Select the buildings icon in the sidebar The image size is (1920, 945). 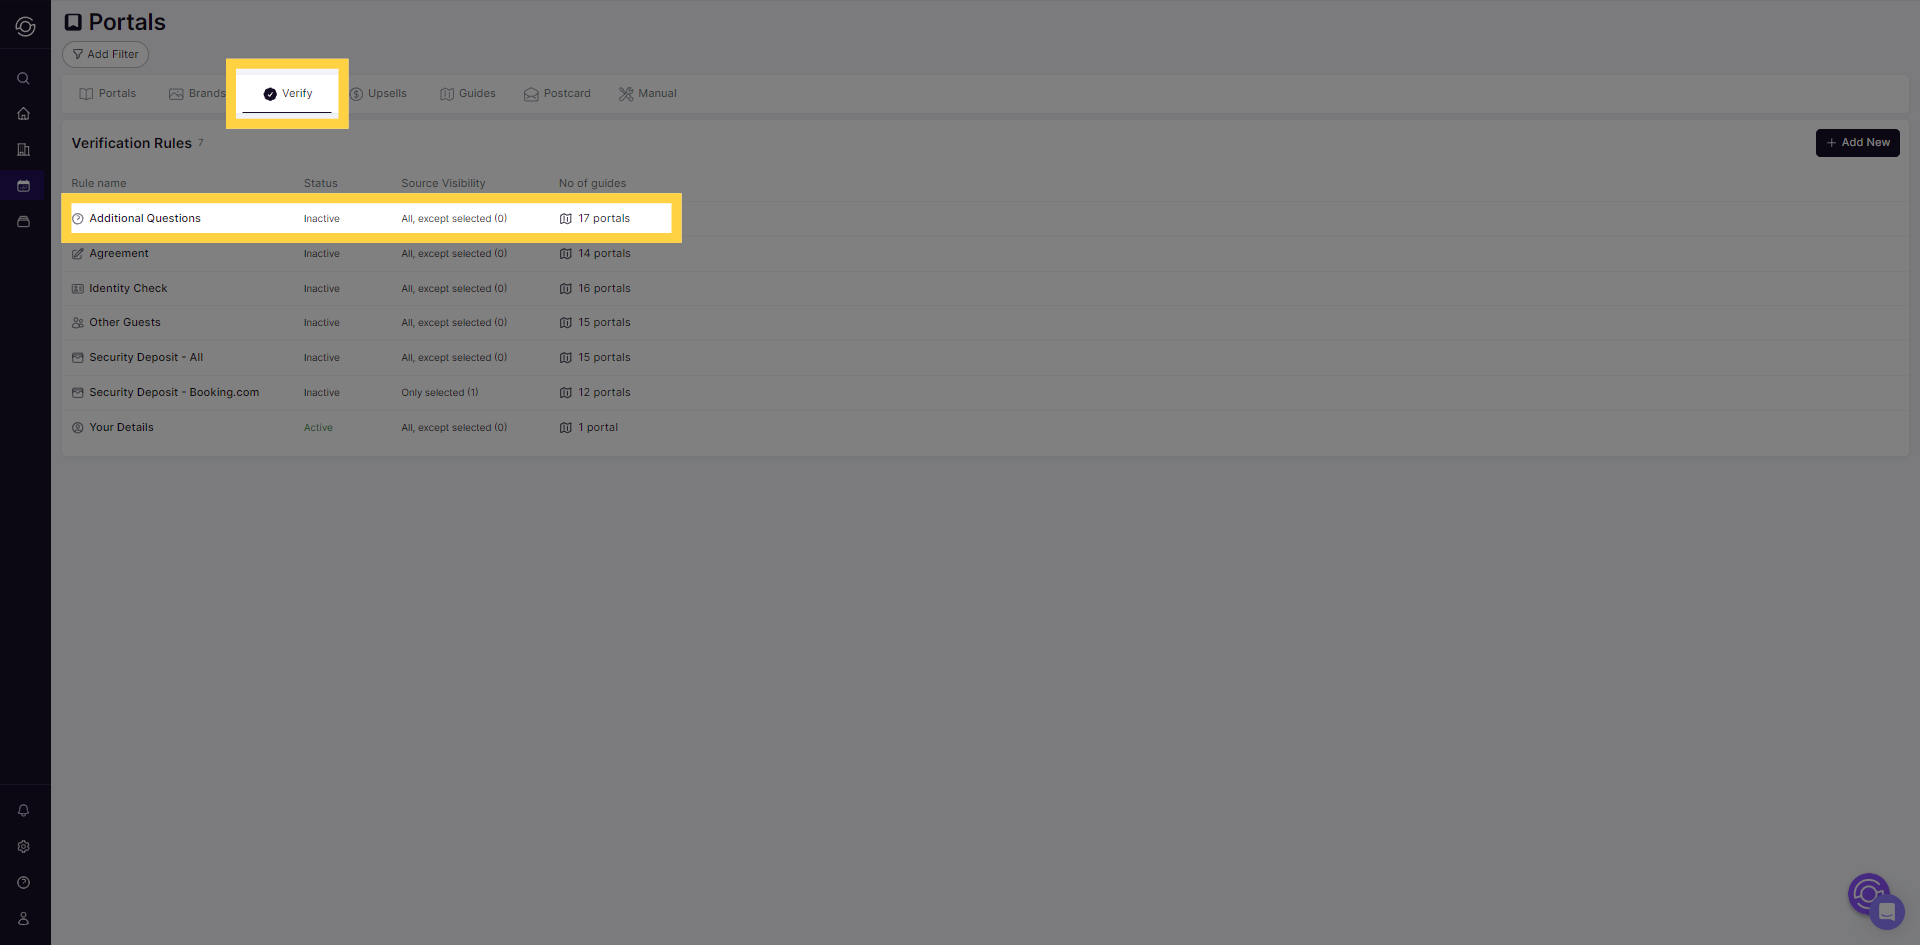click(x=24, y=149)
